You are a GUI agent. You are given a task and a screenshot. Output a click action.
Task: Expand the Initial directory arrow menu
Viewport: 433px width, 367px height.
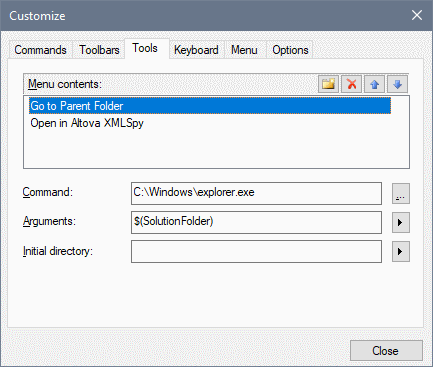click(x=401, y=251)
